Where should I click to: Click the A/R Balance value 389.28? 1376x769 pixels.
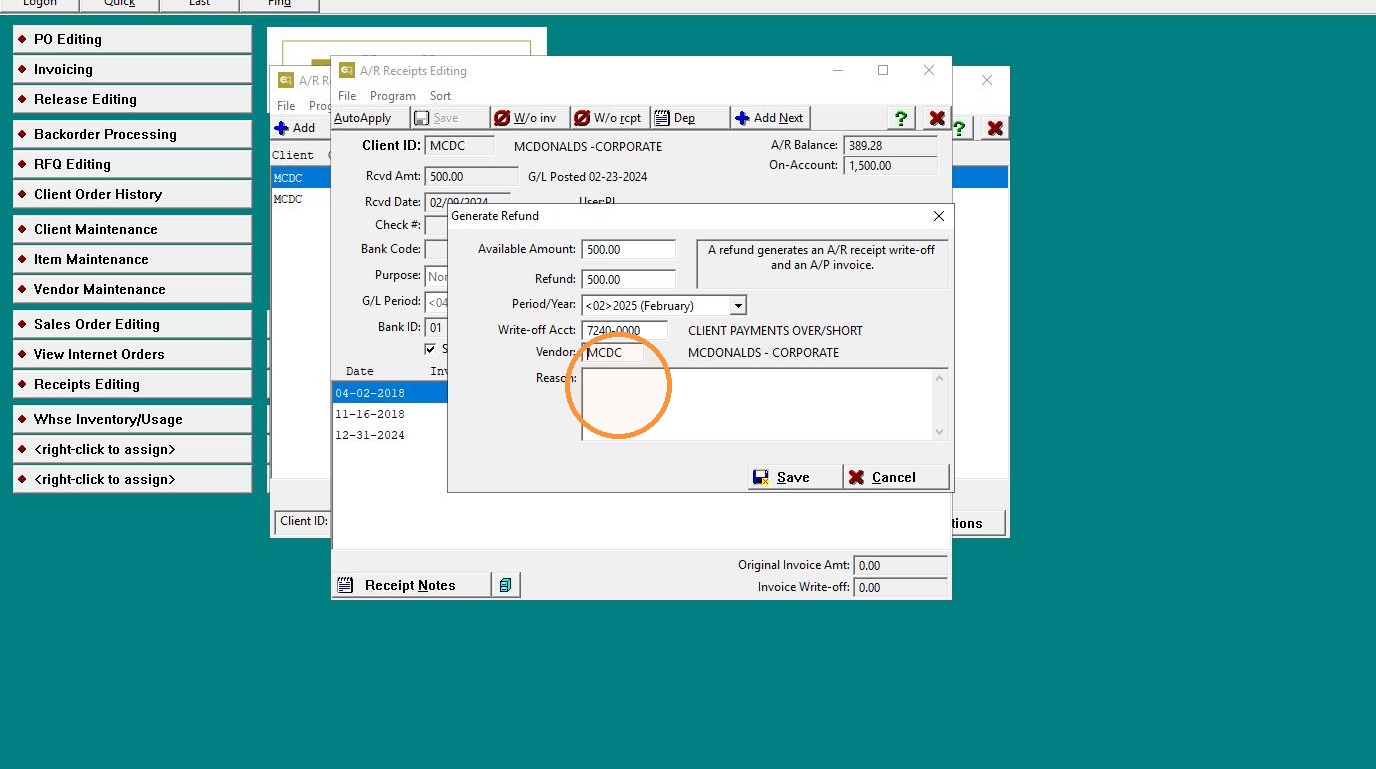point(890,145)
